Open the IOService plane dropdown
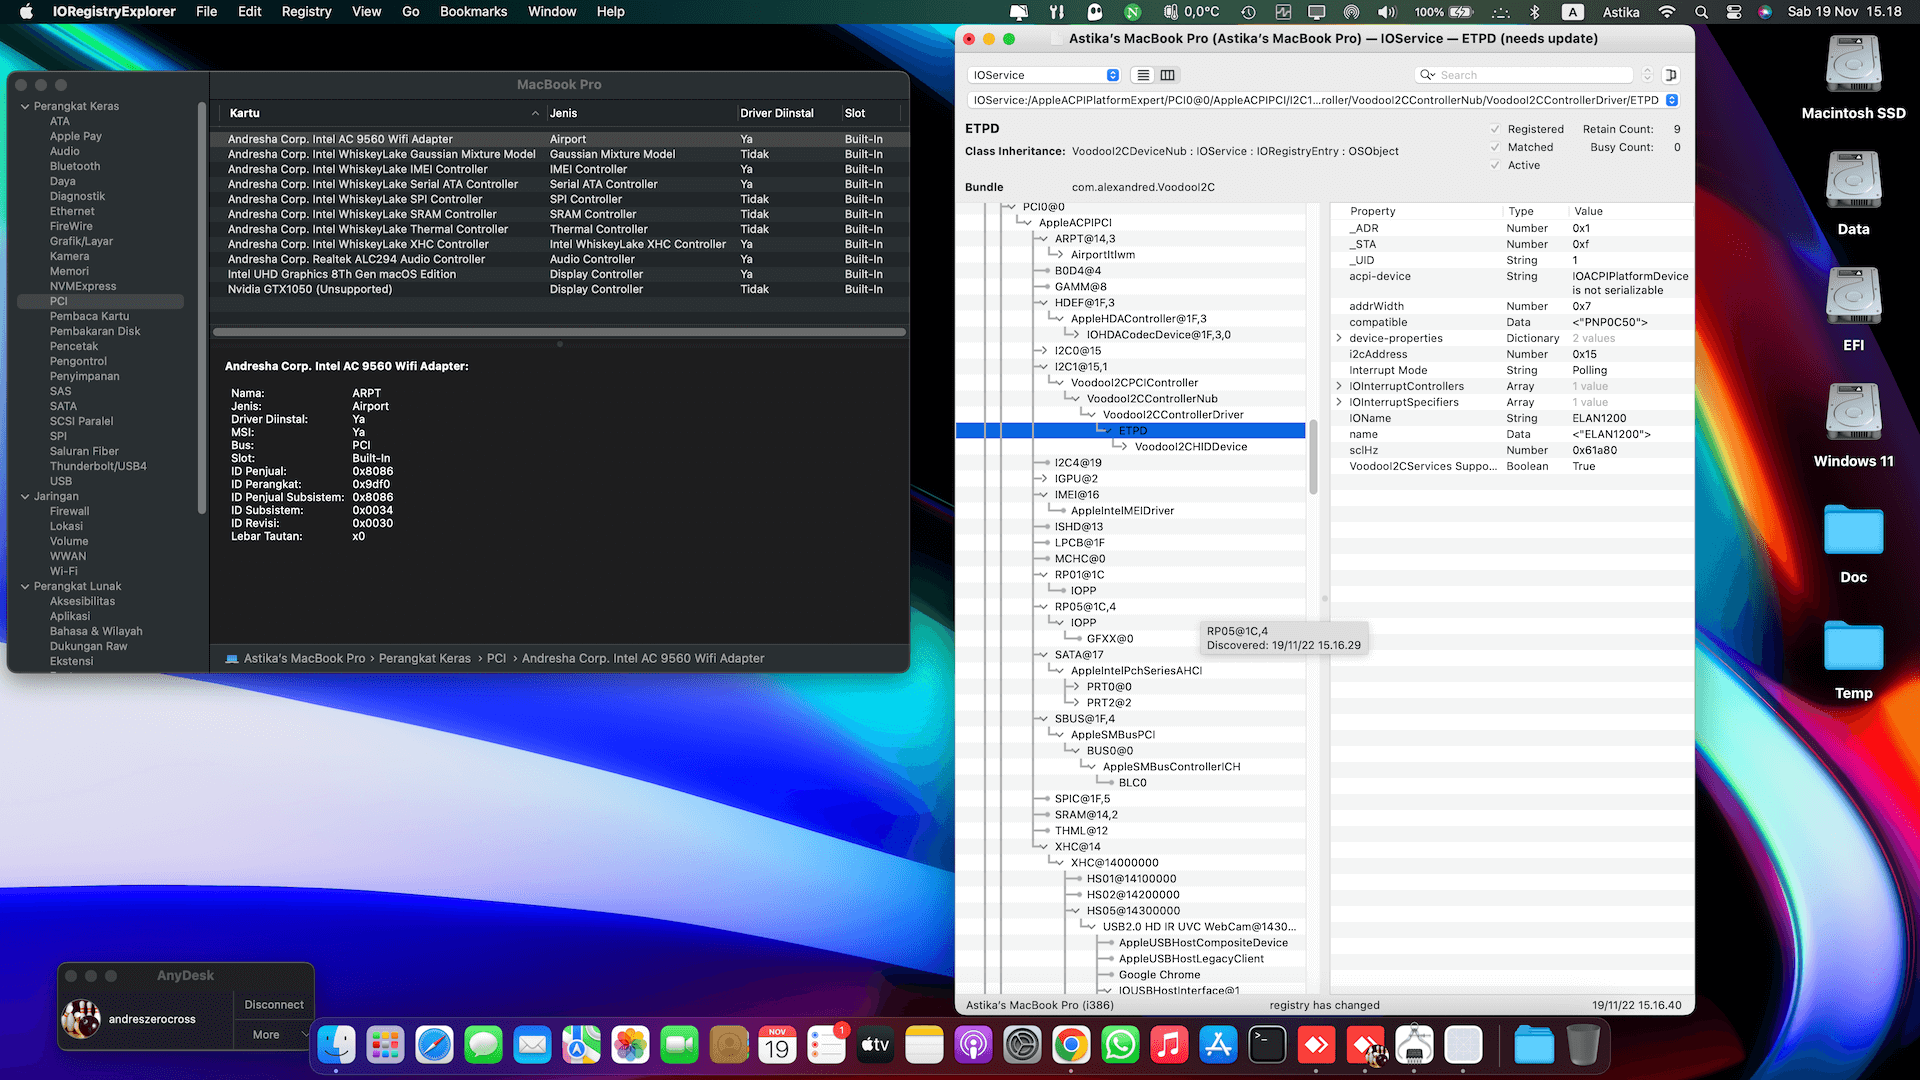1920x1080 pixels. pyautogui.click(x=1045, y=75)
